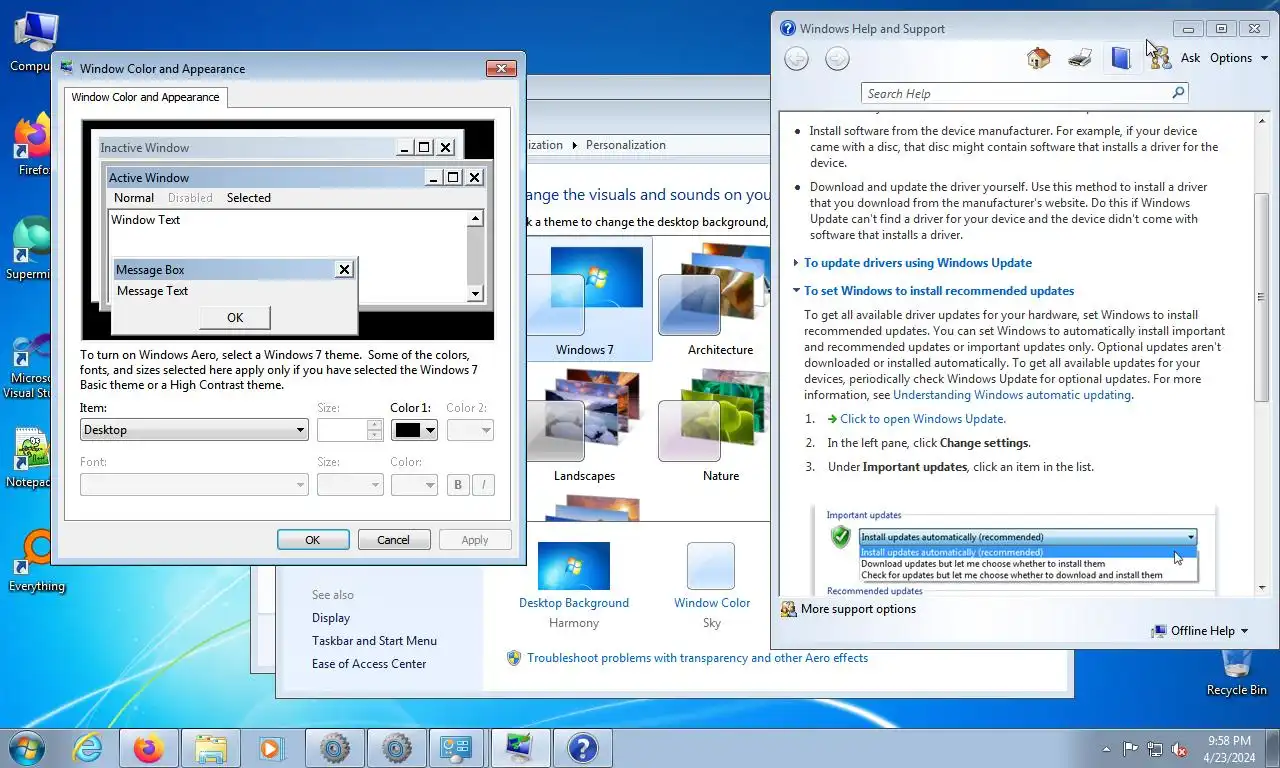Open Windows Media Player taskbar icon
Viewport: 1280px width, 768px height.
click(x=271, y=748)
